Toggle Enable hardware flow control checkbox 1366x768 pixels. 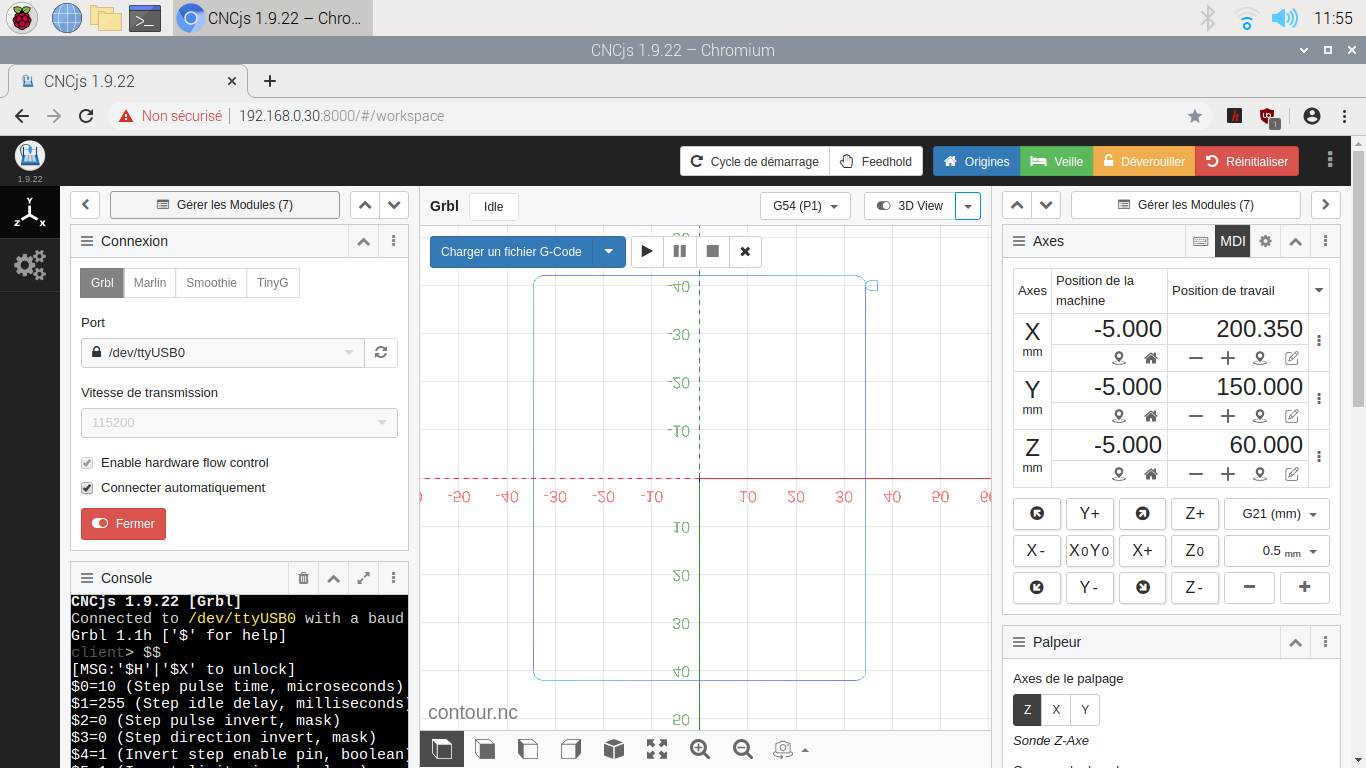click(x=87, y=463)
